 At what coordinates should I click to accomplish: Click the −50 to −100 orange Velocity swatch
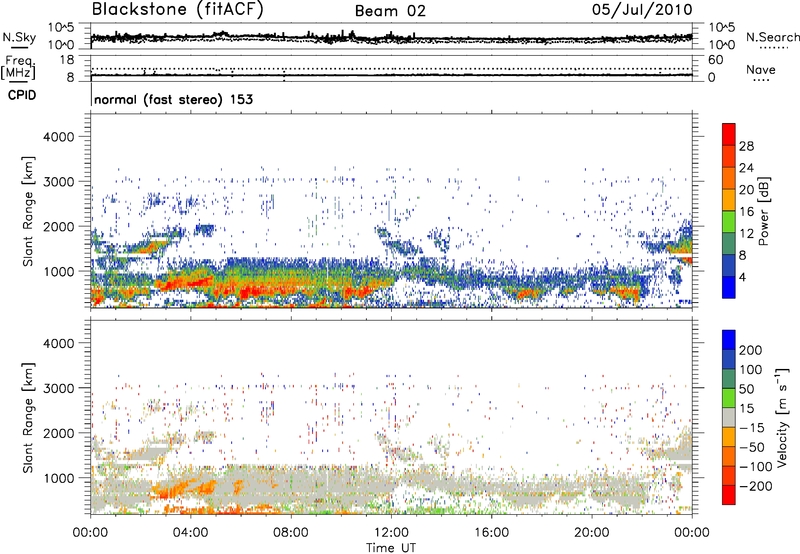pos(729,456)
